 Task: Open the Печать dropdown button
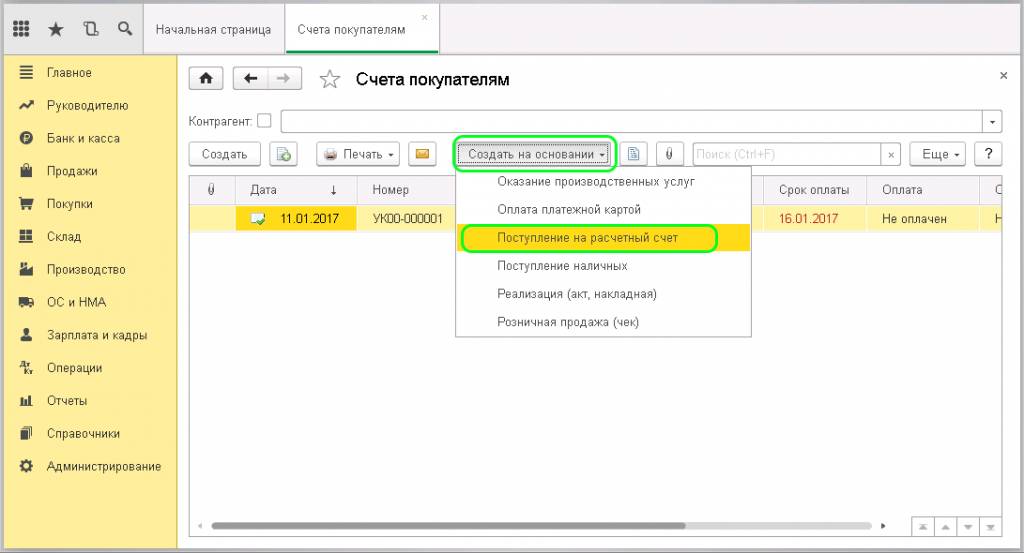click(358, 154)
